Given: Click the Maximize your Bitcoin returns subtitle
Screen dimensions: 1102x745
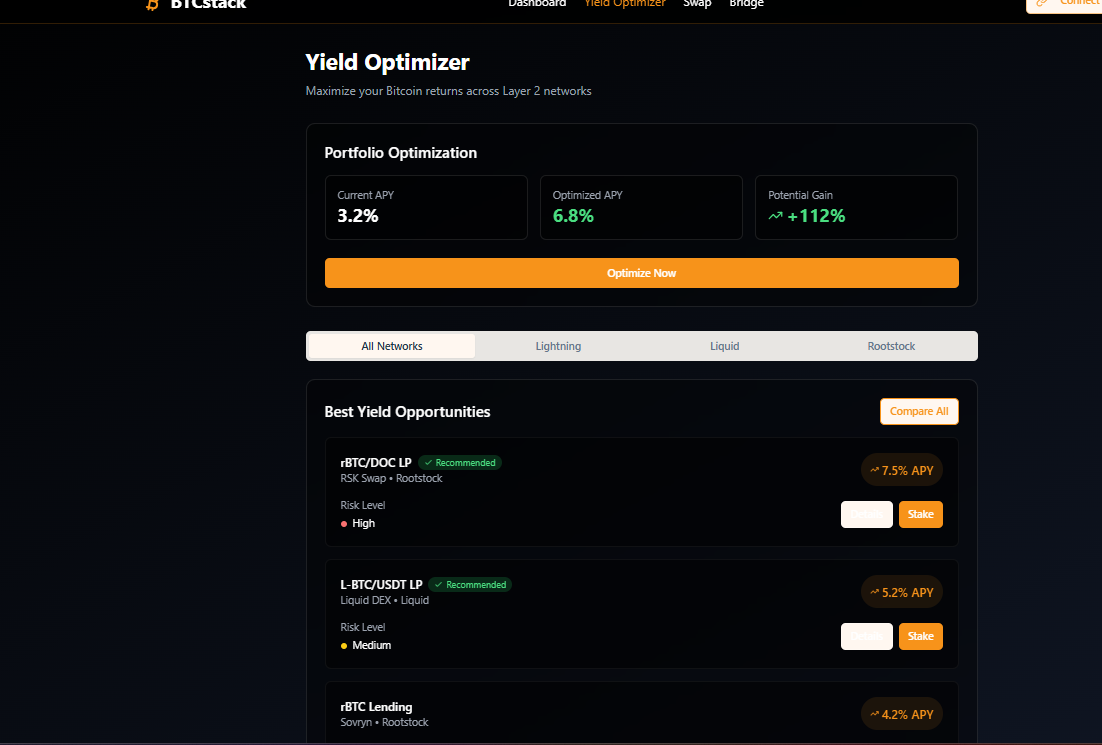Looking at the screenshot, I should pos(448,91).
